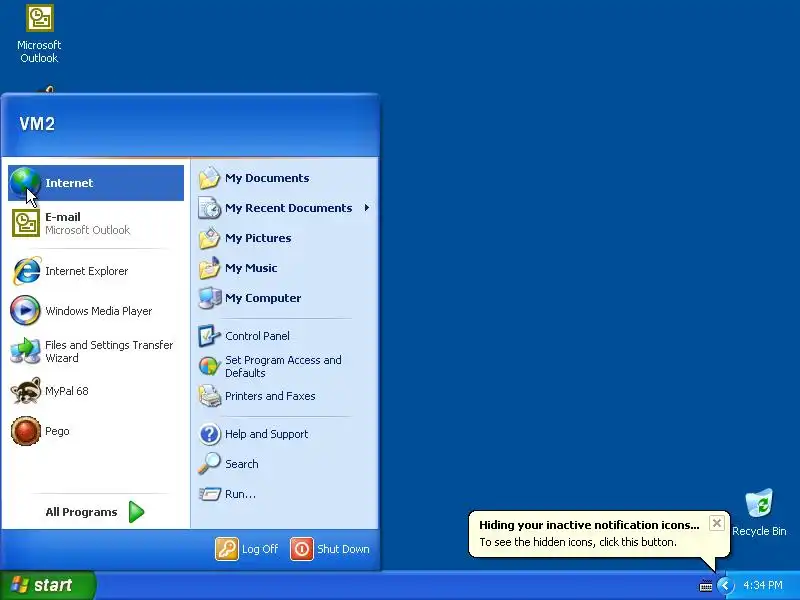Image resolution: width=800 pixels, height=600 pixels.
Task: Click the All Programs text
Action: point(81,512)
